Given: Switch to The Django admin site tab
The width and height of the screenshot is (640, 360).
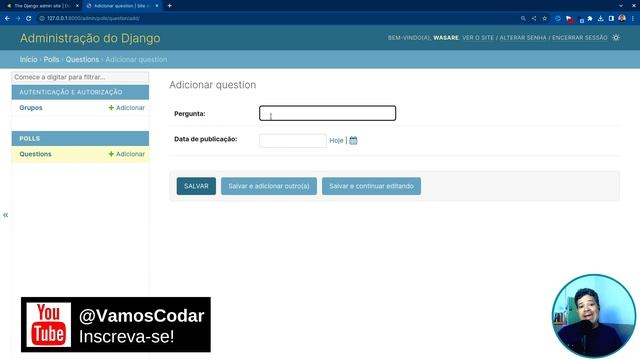Looking at the screenshot, I should coord(42,6).
